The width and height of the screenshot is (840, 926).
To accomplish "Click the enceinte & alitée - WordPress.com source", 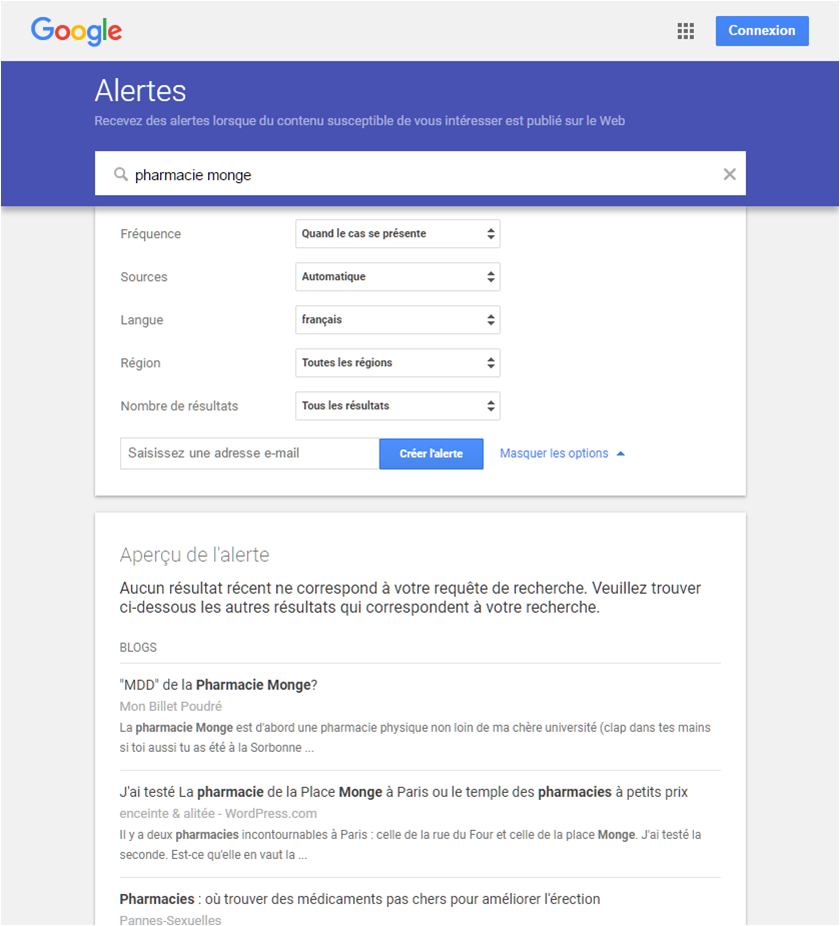I will pyautogui.click(x=218, y=813).
